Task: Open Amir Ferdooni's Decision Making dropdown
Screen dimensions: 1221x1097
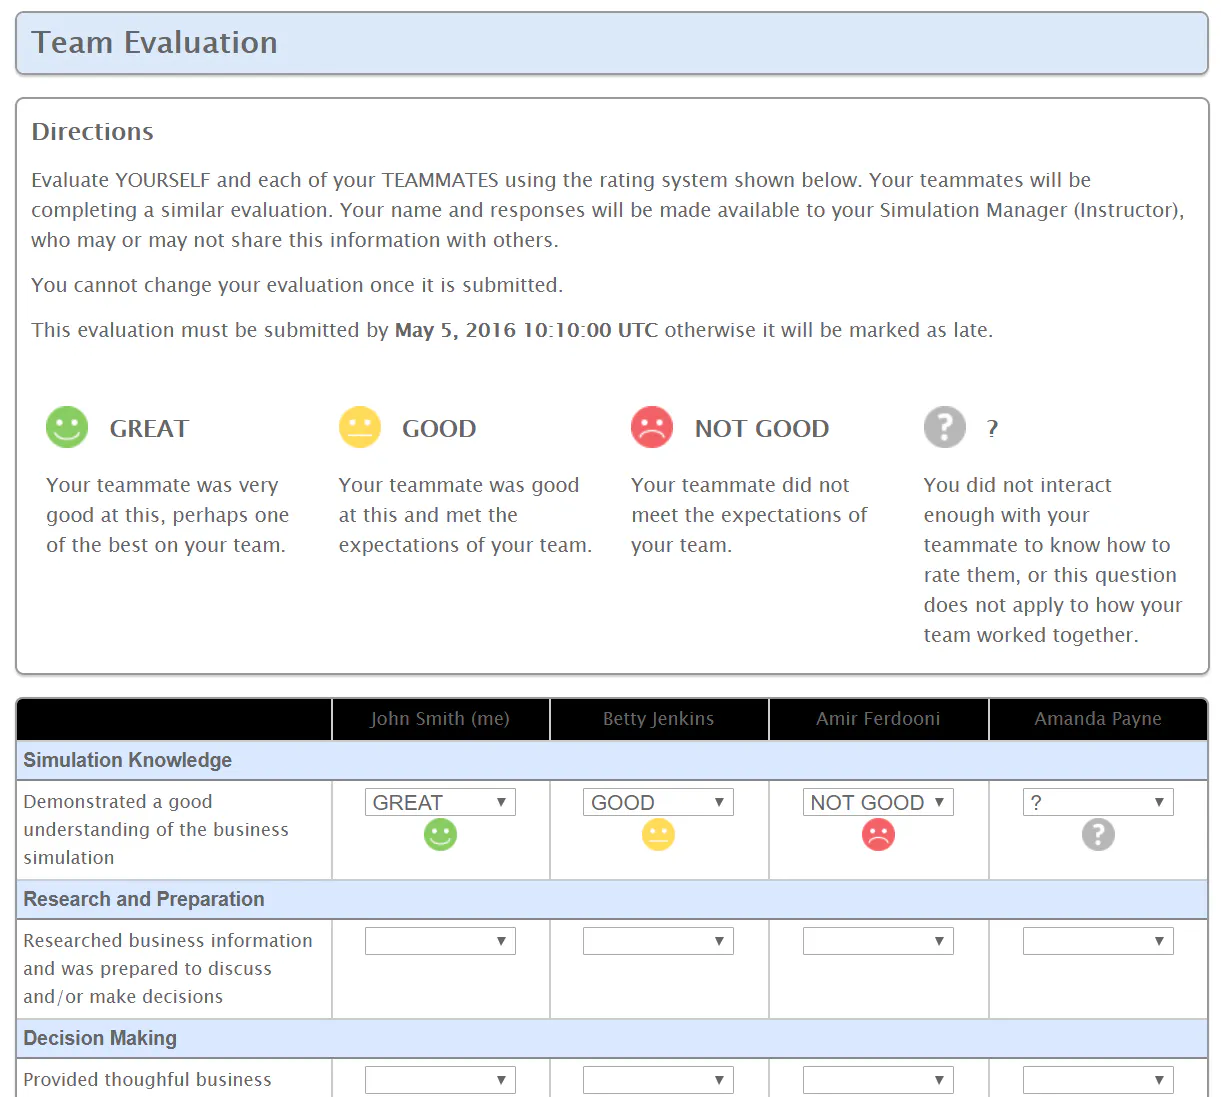Action: (878, 1080)
